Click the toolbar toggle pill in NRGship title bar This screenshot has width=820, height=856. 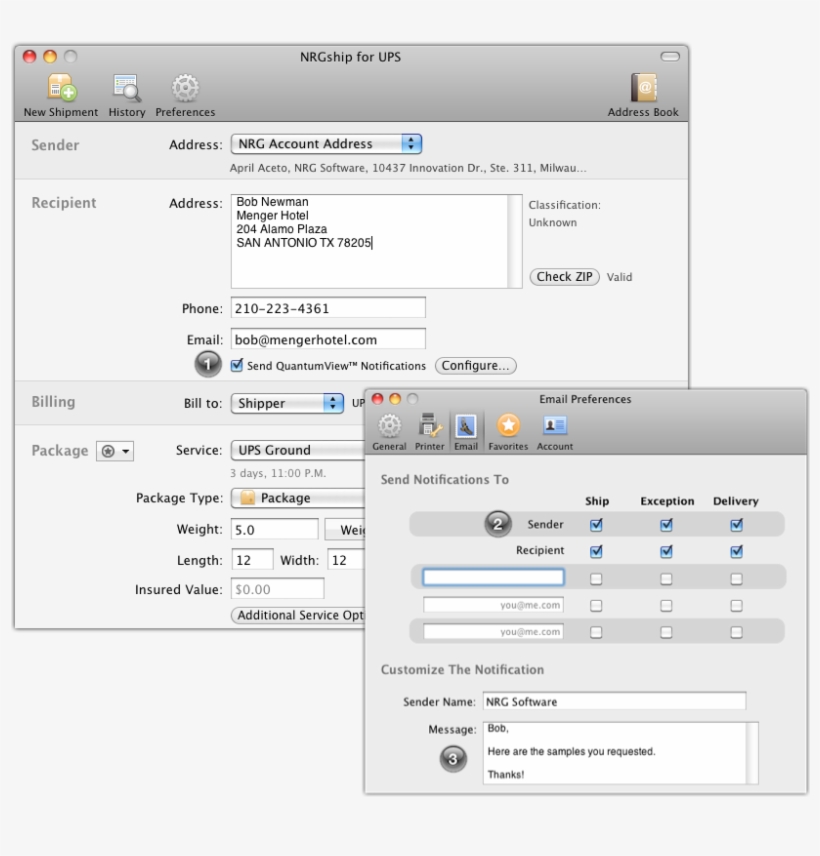tap(670, 56)
